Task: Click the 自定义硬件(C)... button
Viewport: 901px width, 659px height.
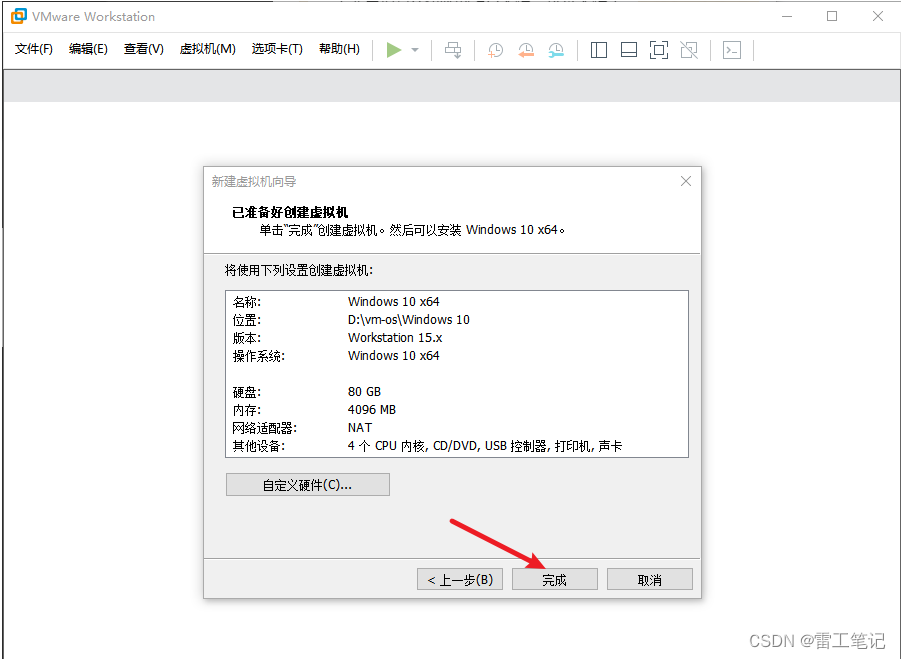Action: [307, 484]
